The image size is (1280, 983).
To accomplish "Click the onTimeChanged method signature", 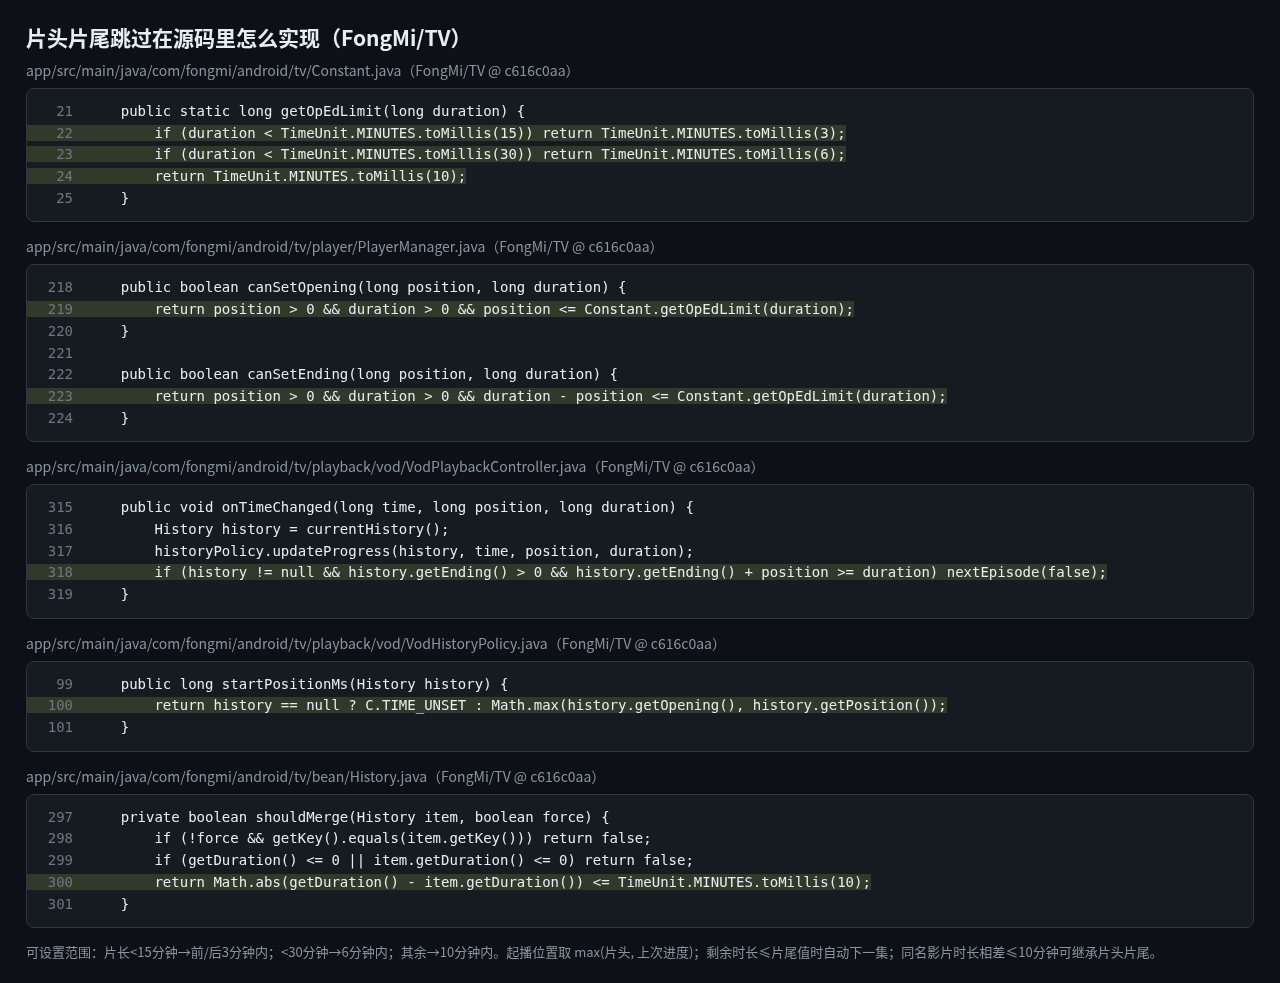I will click(407, 507).
